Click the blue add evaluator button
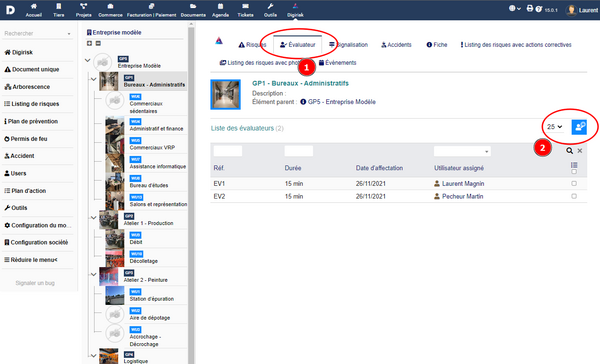 point(579,127)
